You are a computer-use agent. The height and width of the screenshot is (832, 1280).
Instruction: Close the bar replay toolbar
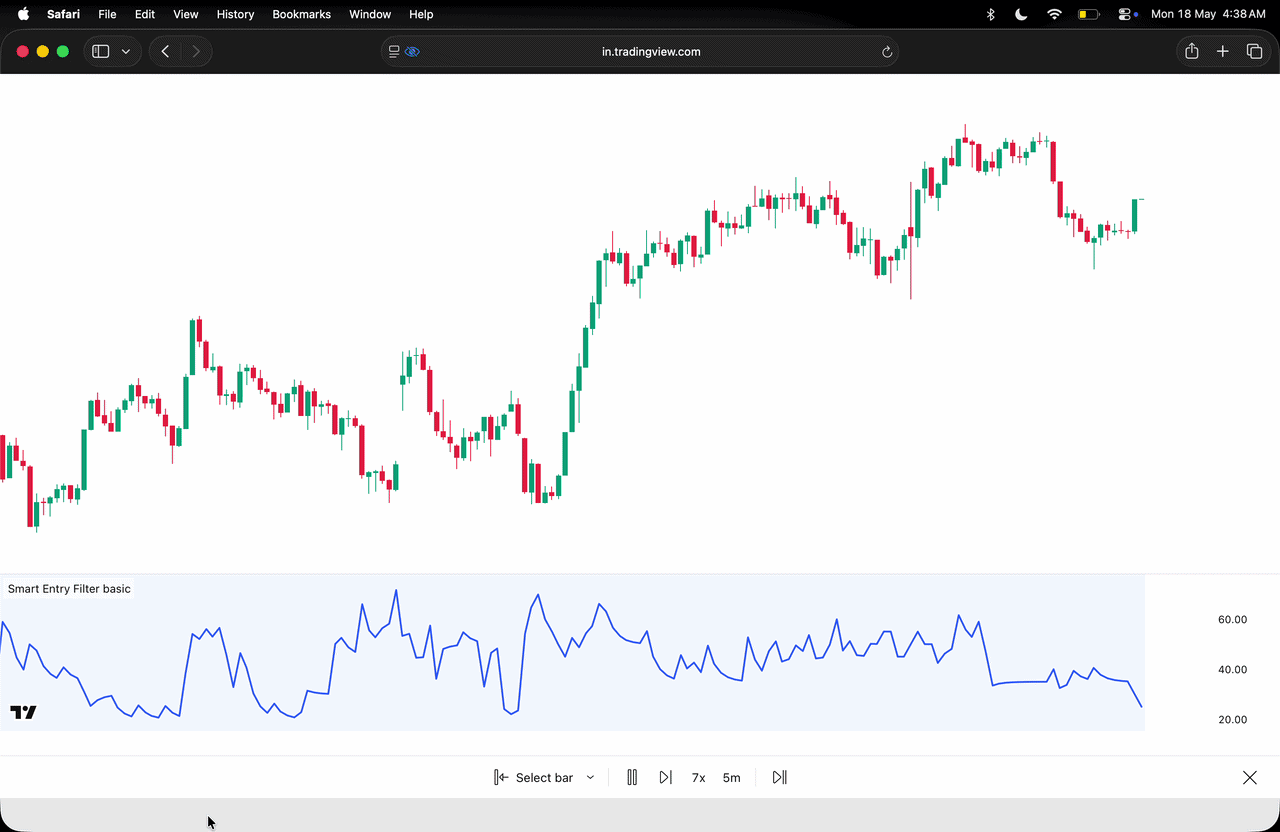click(x=1250, y=777)
